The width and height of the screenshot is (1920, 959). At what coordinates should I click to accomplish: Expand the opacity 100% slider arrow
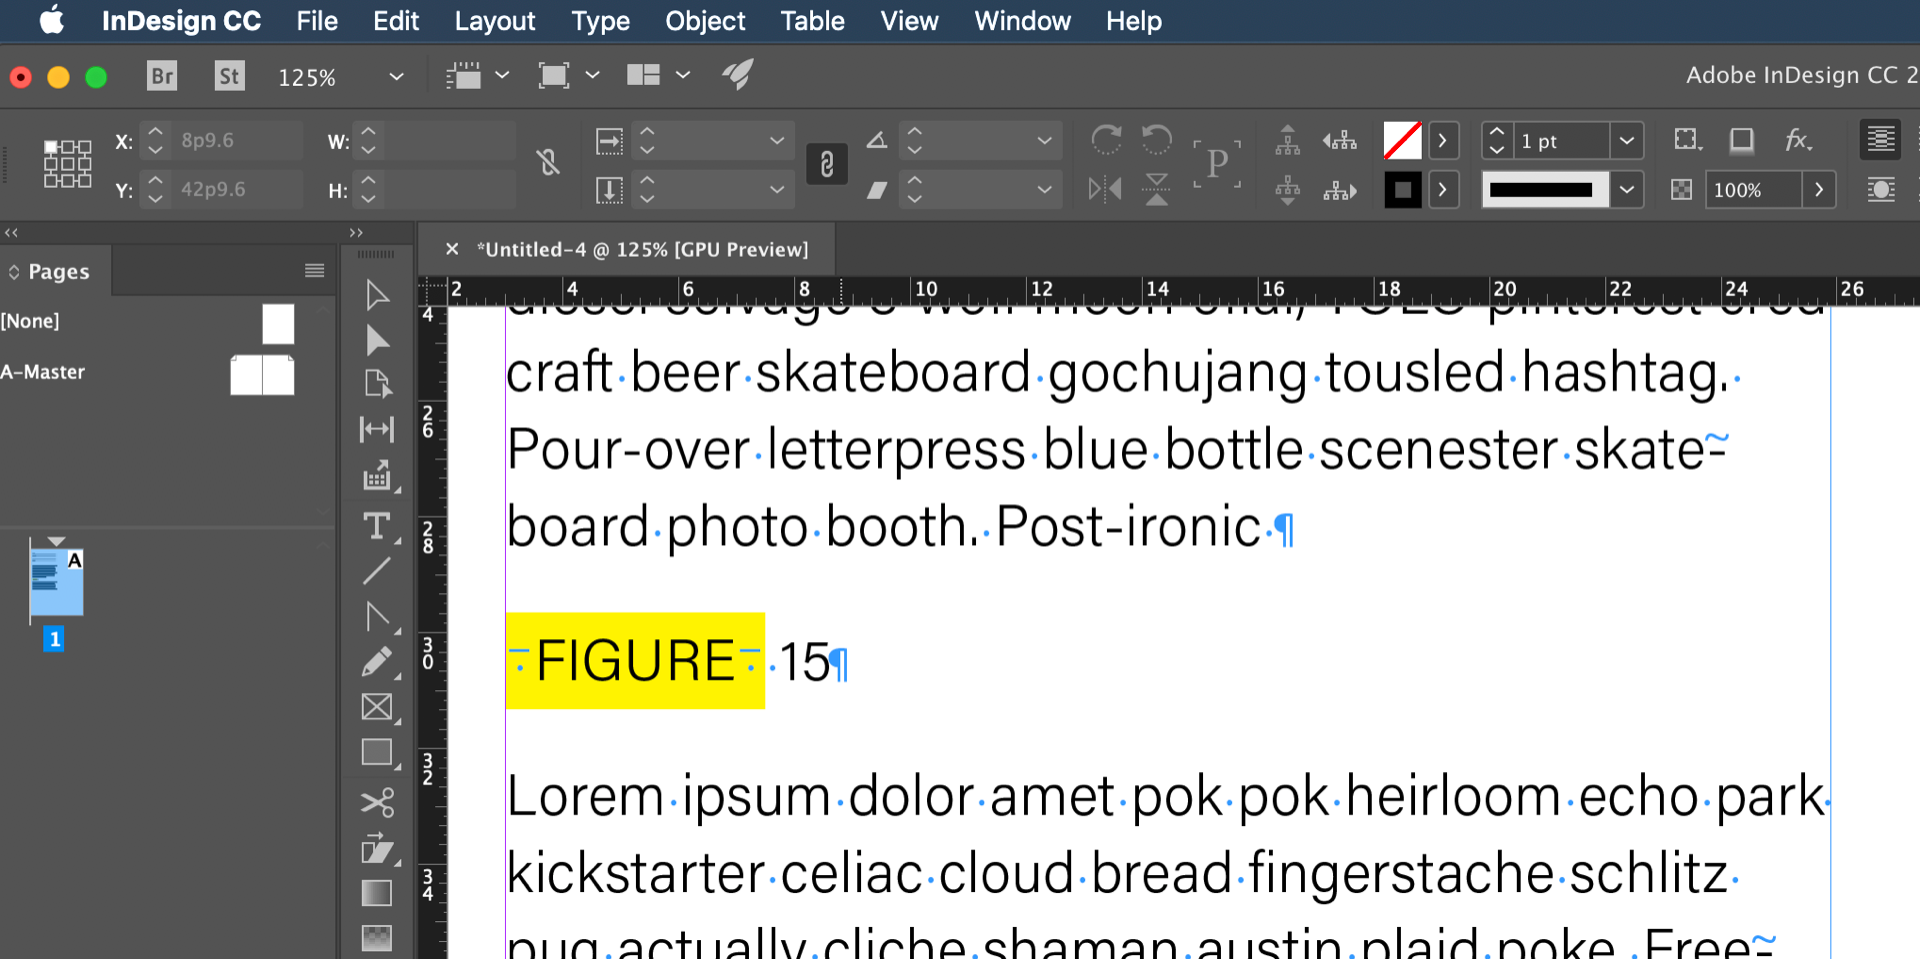click(1819, 189)
